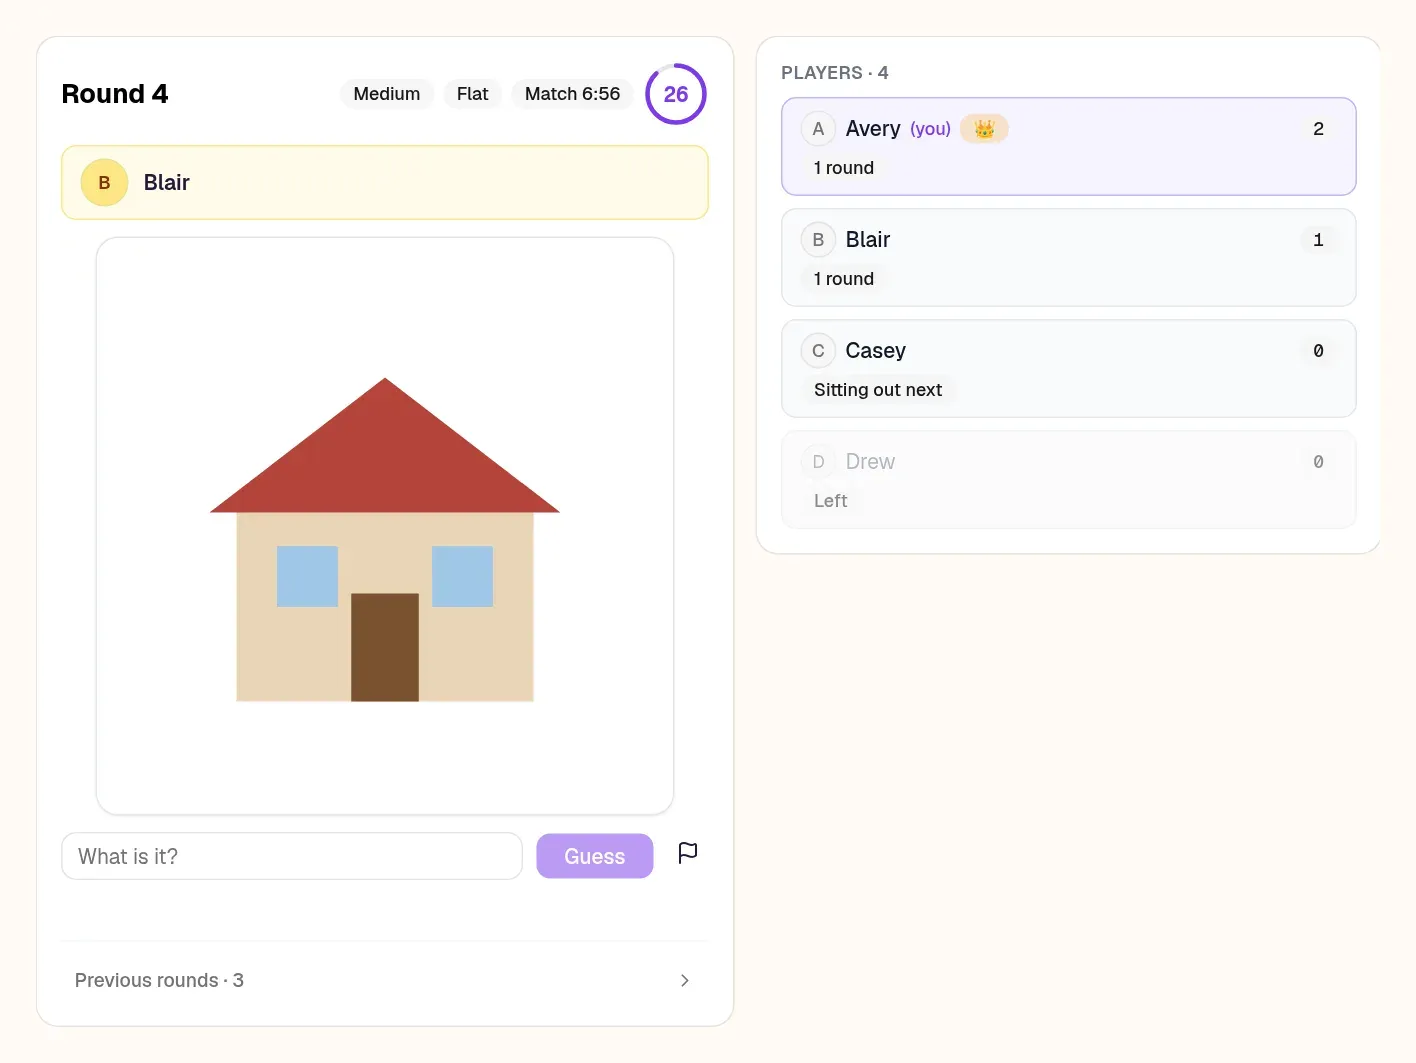The height and width of the screenshot is (1063, 1416).
Task: Click the report flag icon
Action: click(x=688, y=853)
